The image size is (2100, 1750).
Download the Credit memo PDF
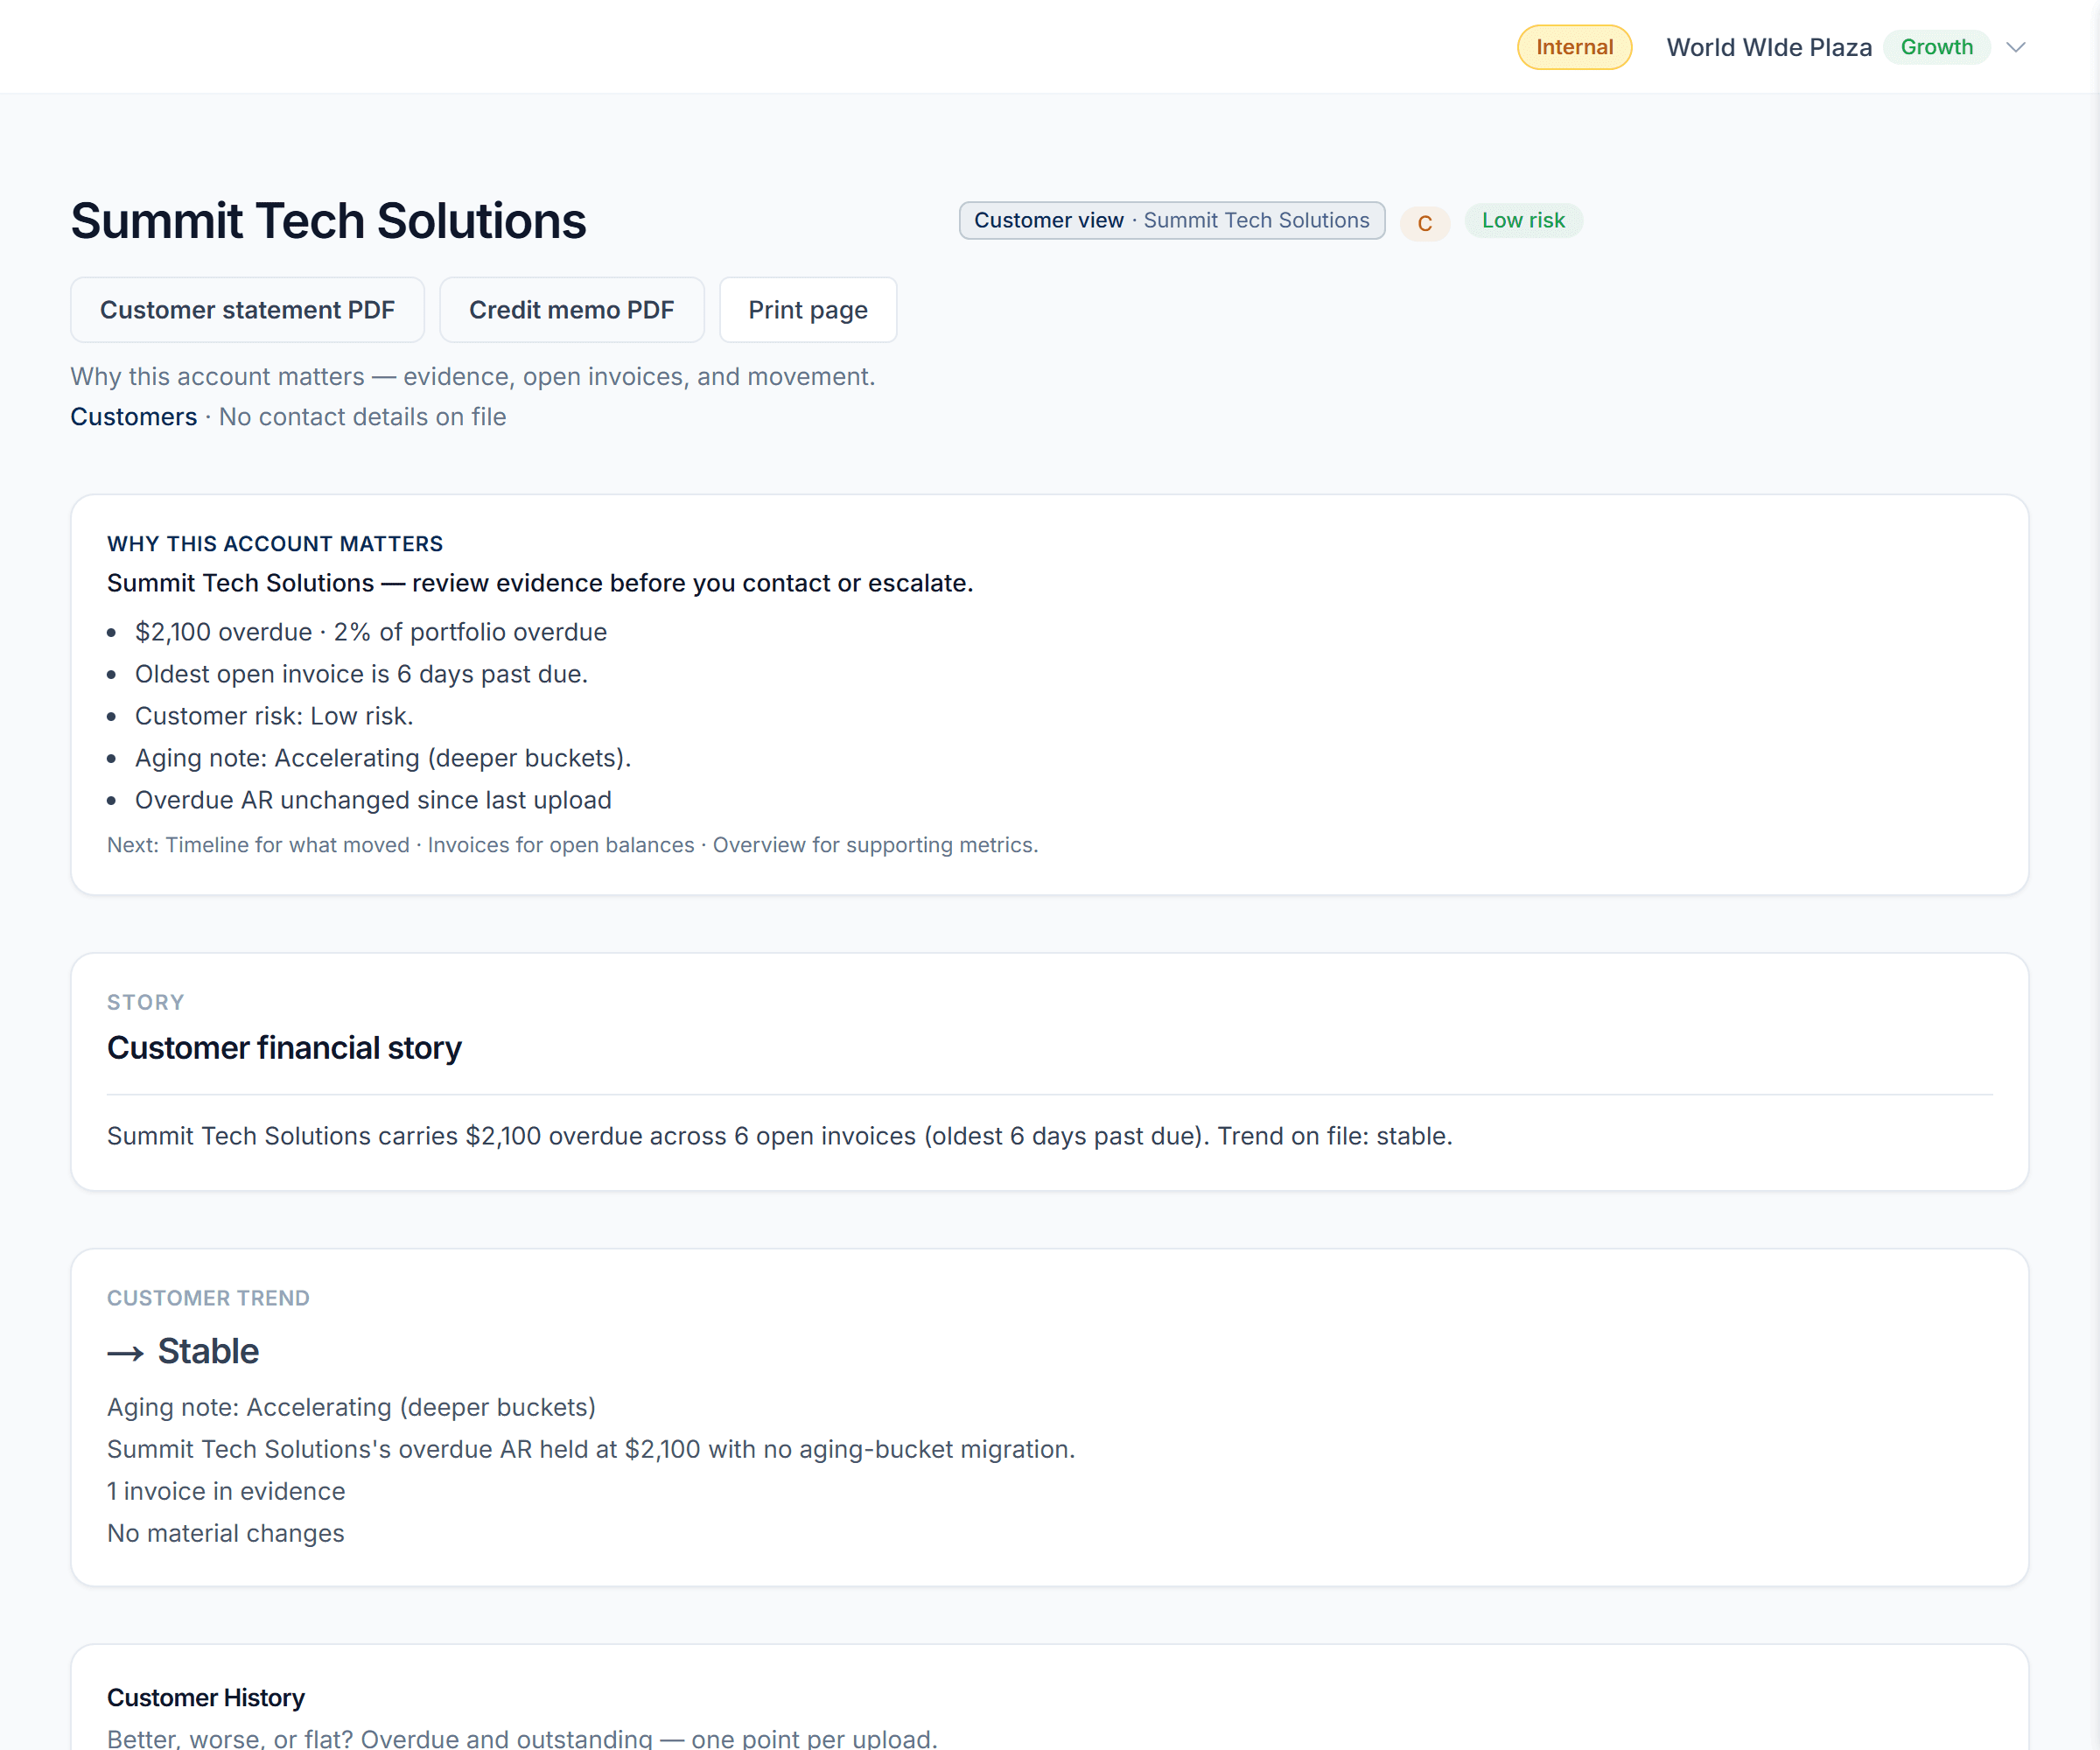tap(571, 310)
